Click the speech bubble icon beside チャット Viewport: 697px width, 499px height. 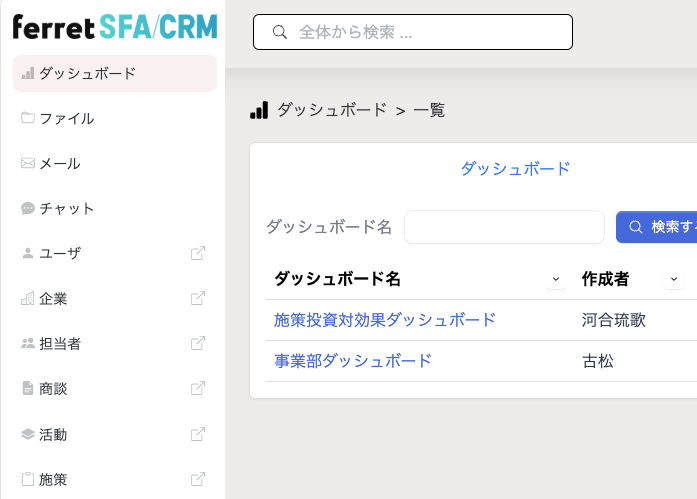coord(28,208)
